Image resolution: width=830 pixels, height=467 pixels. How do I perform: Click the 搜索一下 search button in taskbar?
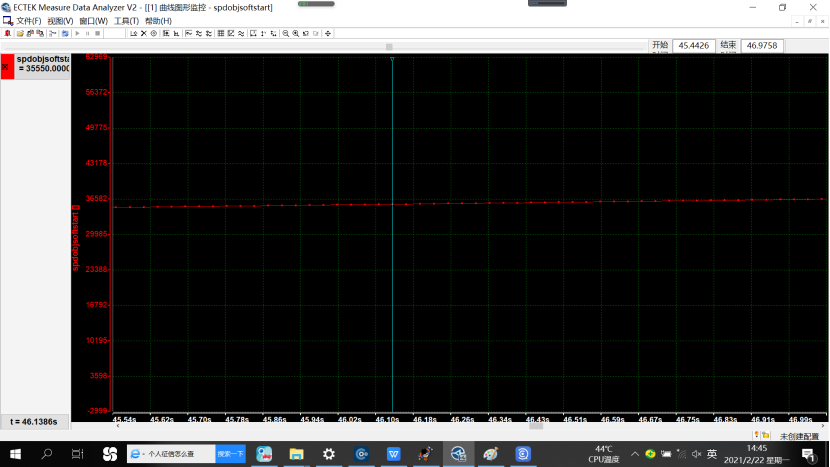(230, 454)
